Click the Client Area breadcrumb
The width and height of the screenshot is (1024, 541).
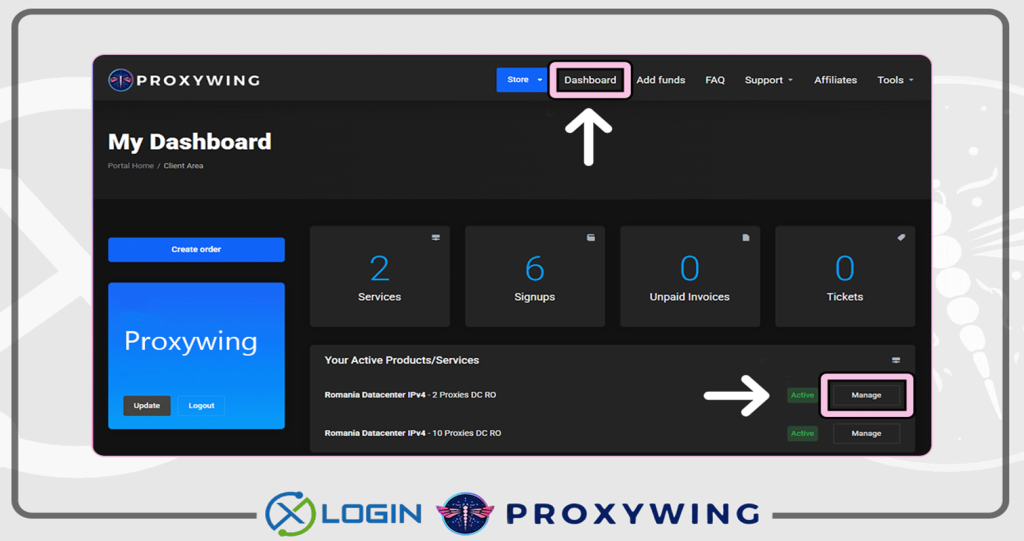point(184,166)
